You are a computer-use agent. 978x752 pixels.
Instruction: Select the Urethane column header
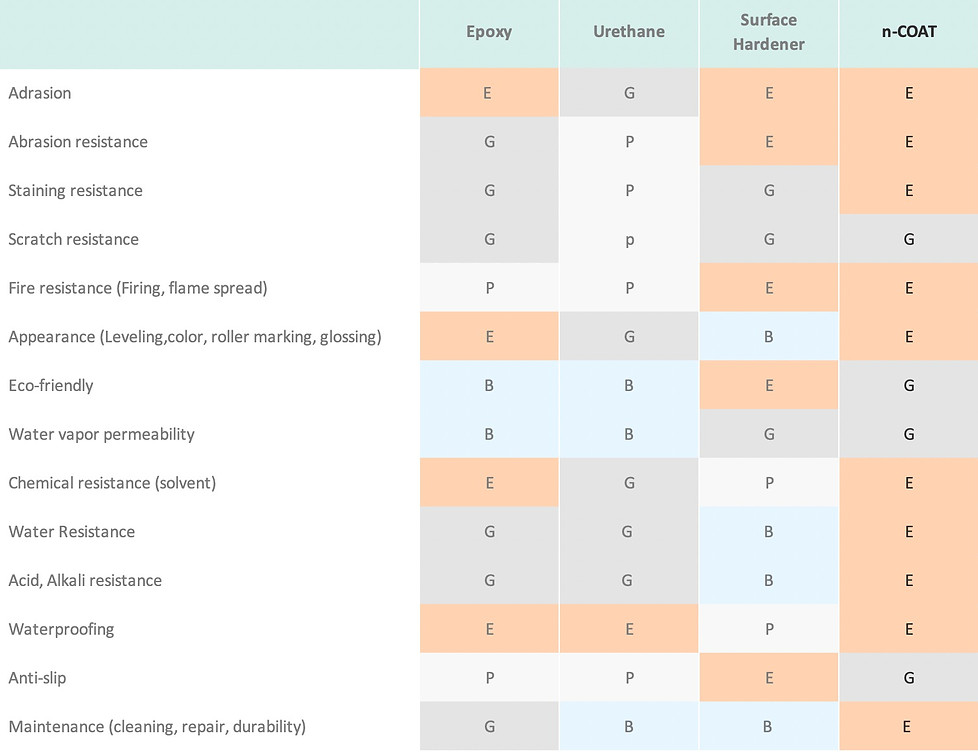tap(629, 32)
